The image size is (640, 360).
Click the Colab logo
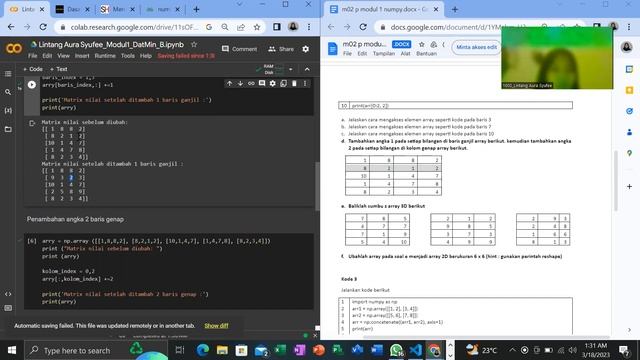pyautogui.click(x=13, y=49)
